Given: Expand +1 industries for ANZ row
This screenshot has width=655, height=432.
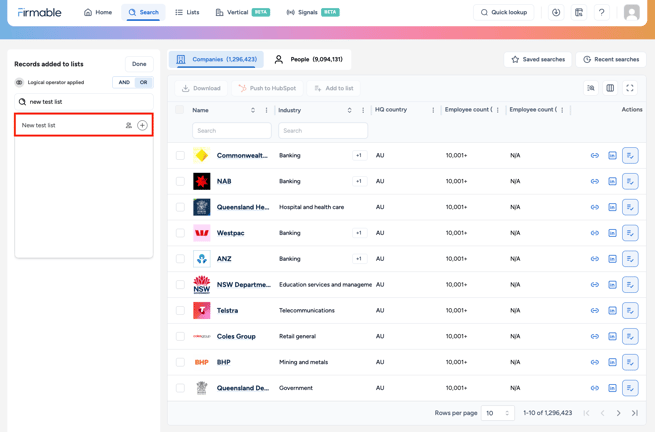Looking at the screenshot, I should coord(359,259).
